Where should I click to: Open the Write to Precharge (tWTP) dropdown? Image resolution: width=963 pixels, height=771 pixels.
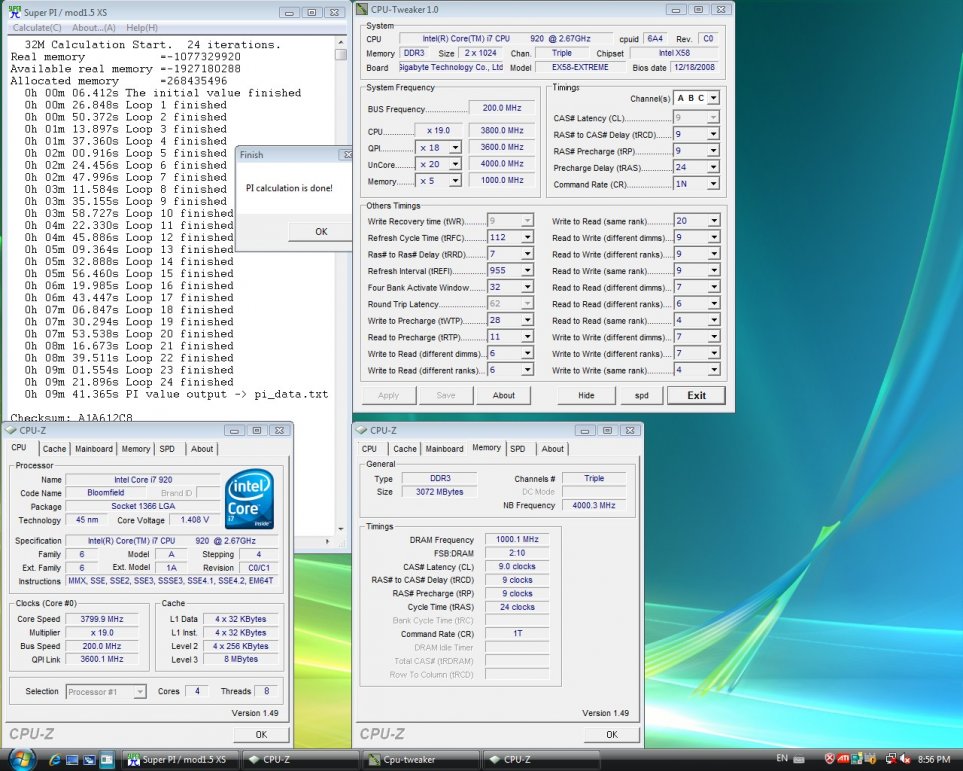[x=527, y=321]
